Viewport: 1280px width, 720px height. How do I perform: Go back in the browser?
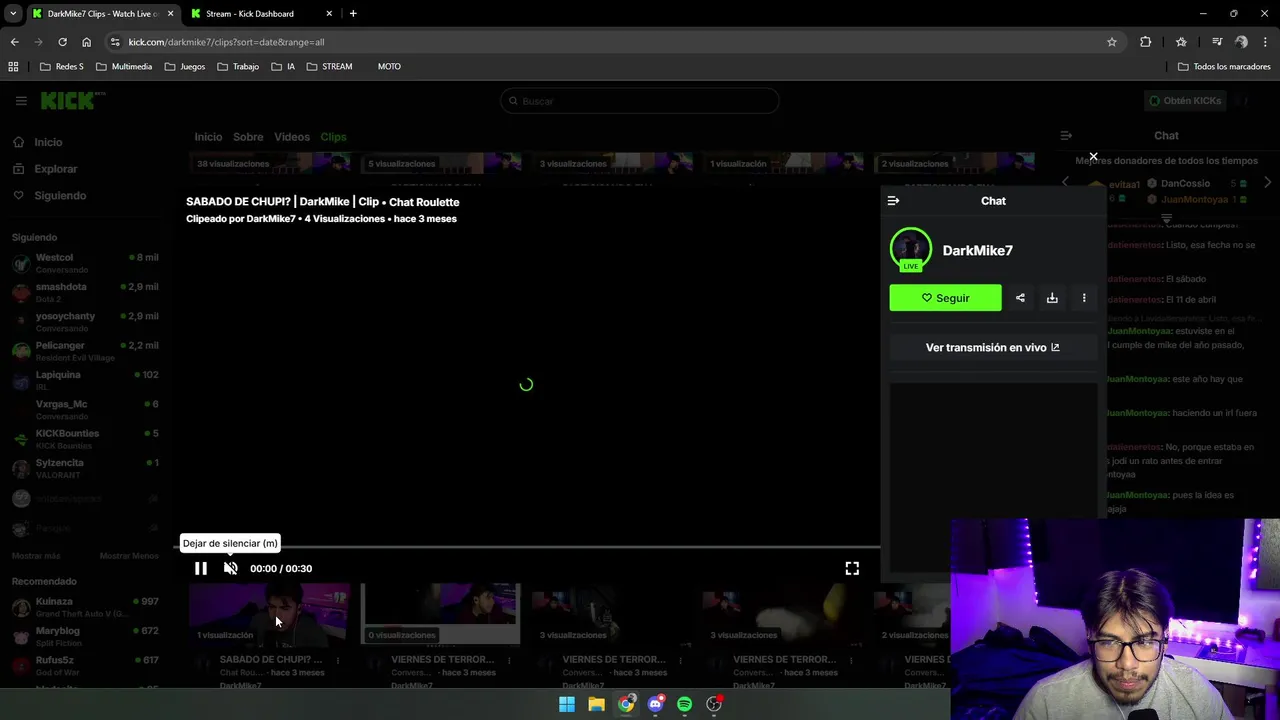[14, 42]
